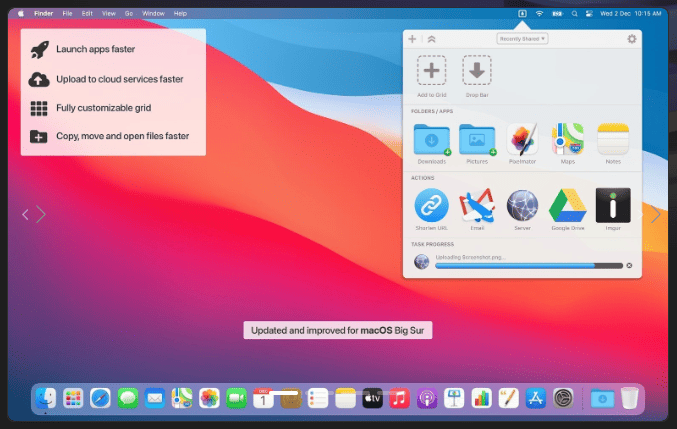The width and height of the screenshot is (677, 429).
Task: Open Apple TV from the Dock
Action: tap(372, 398)
